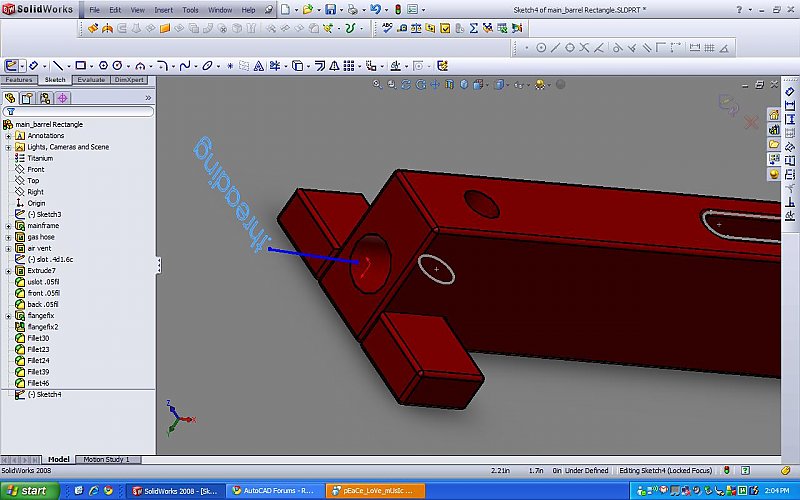The width and height of the screenshot is (800, 500).
Task: Open the Motion Study 1 tab
Action: point(106,459)
